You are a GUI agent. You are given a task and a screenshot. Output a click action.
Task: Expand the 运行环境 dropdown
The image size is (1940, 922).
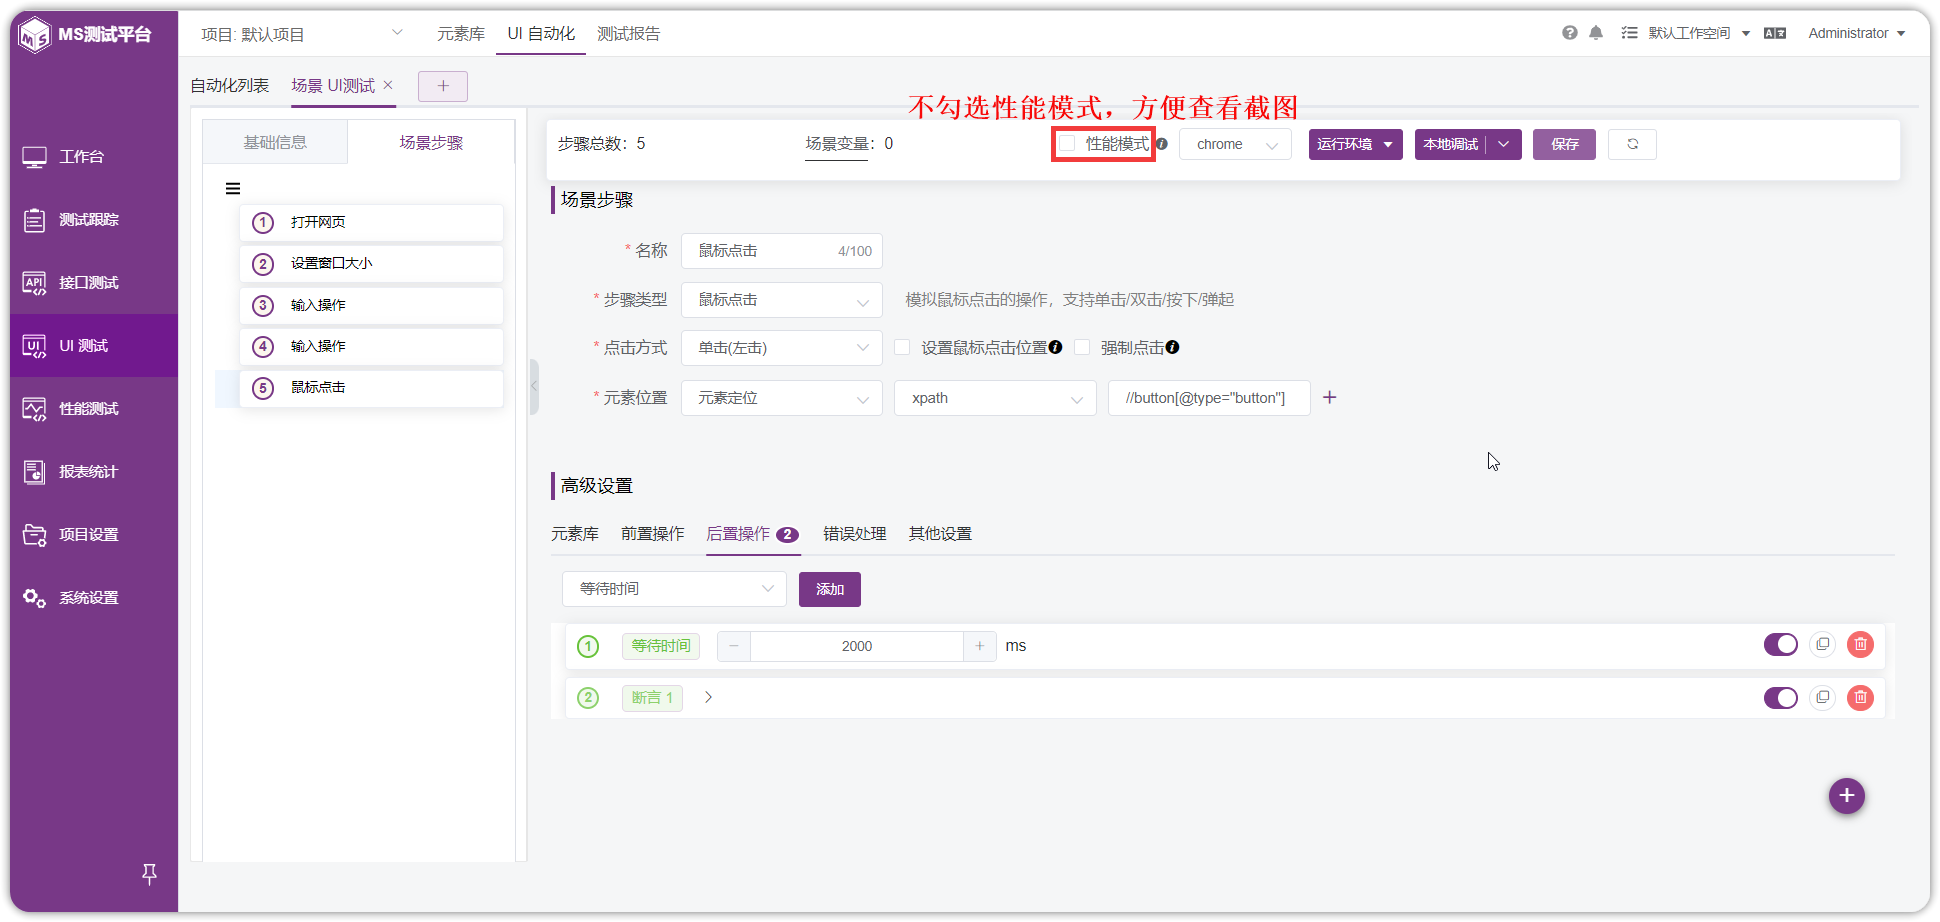point(1355,144)
